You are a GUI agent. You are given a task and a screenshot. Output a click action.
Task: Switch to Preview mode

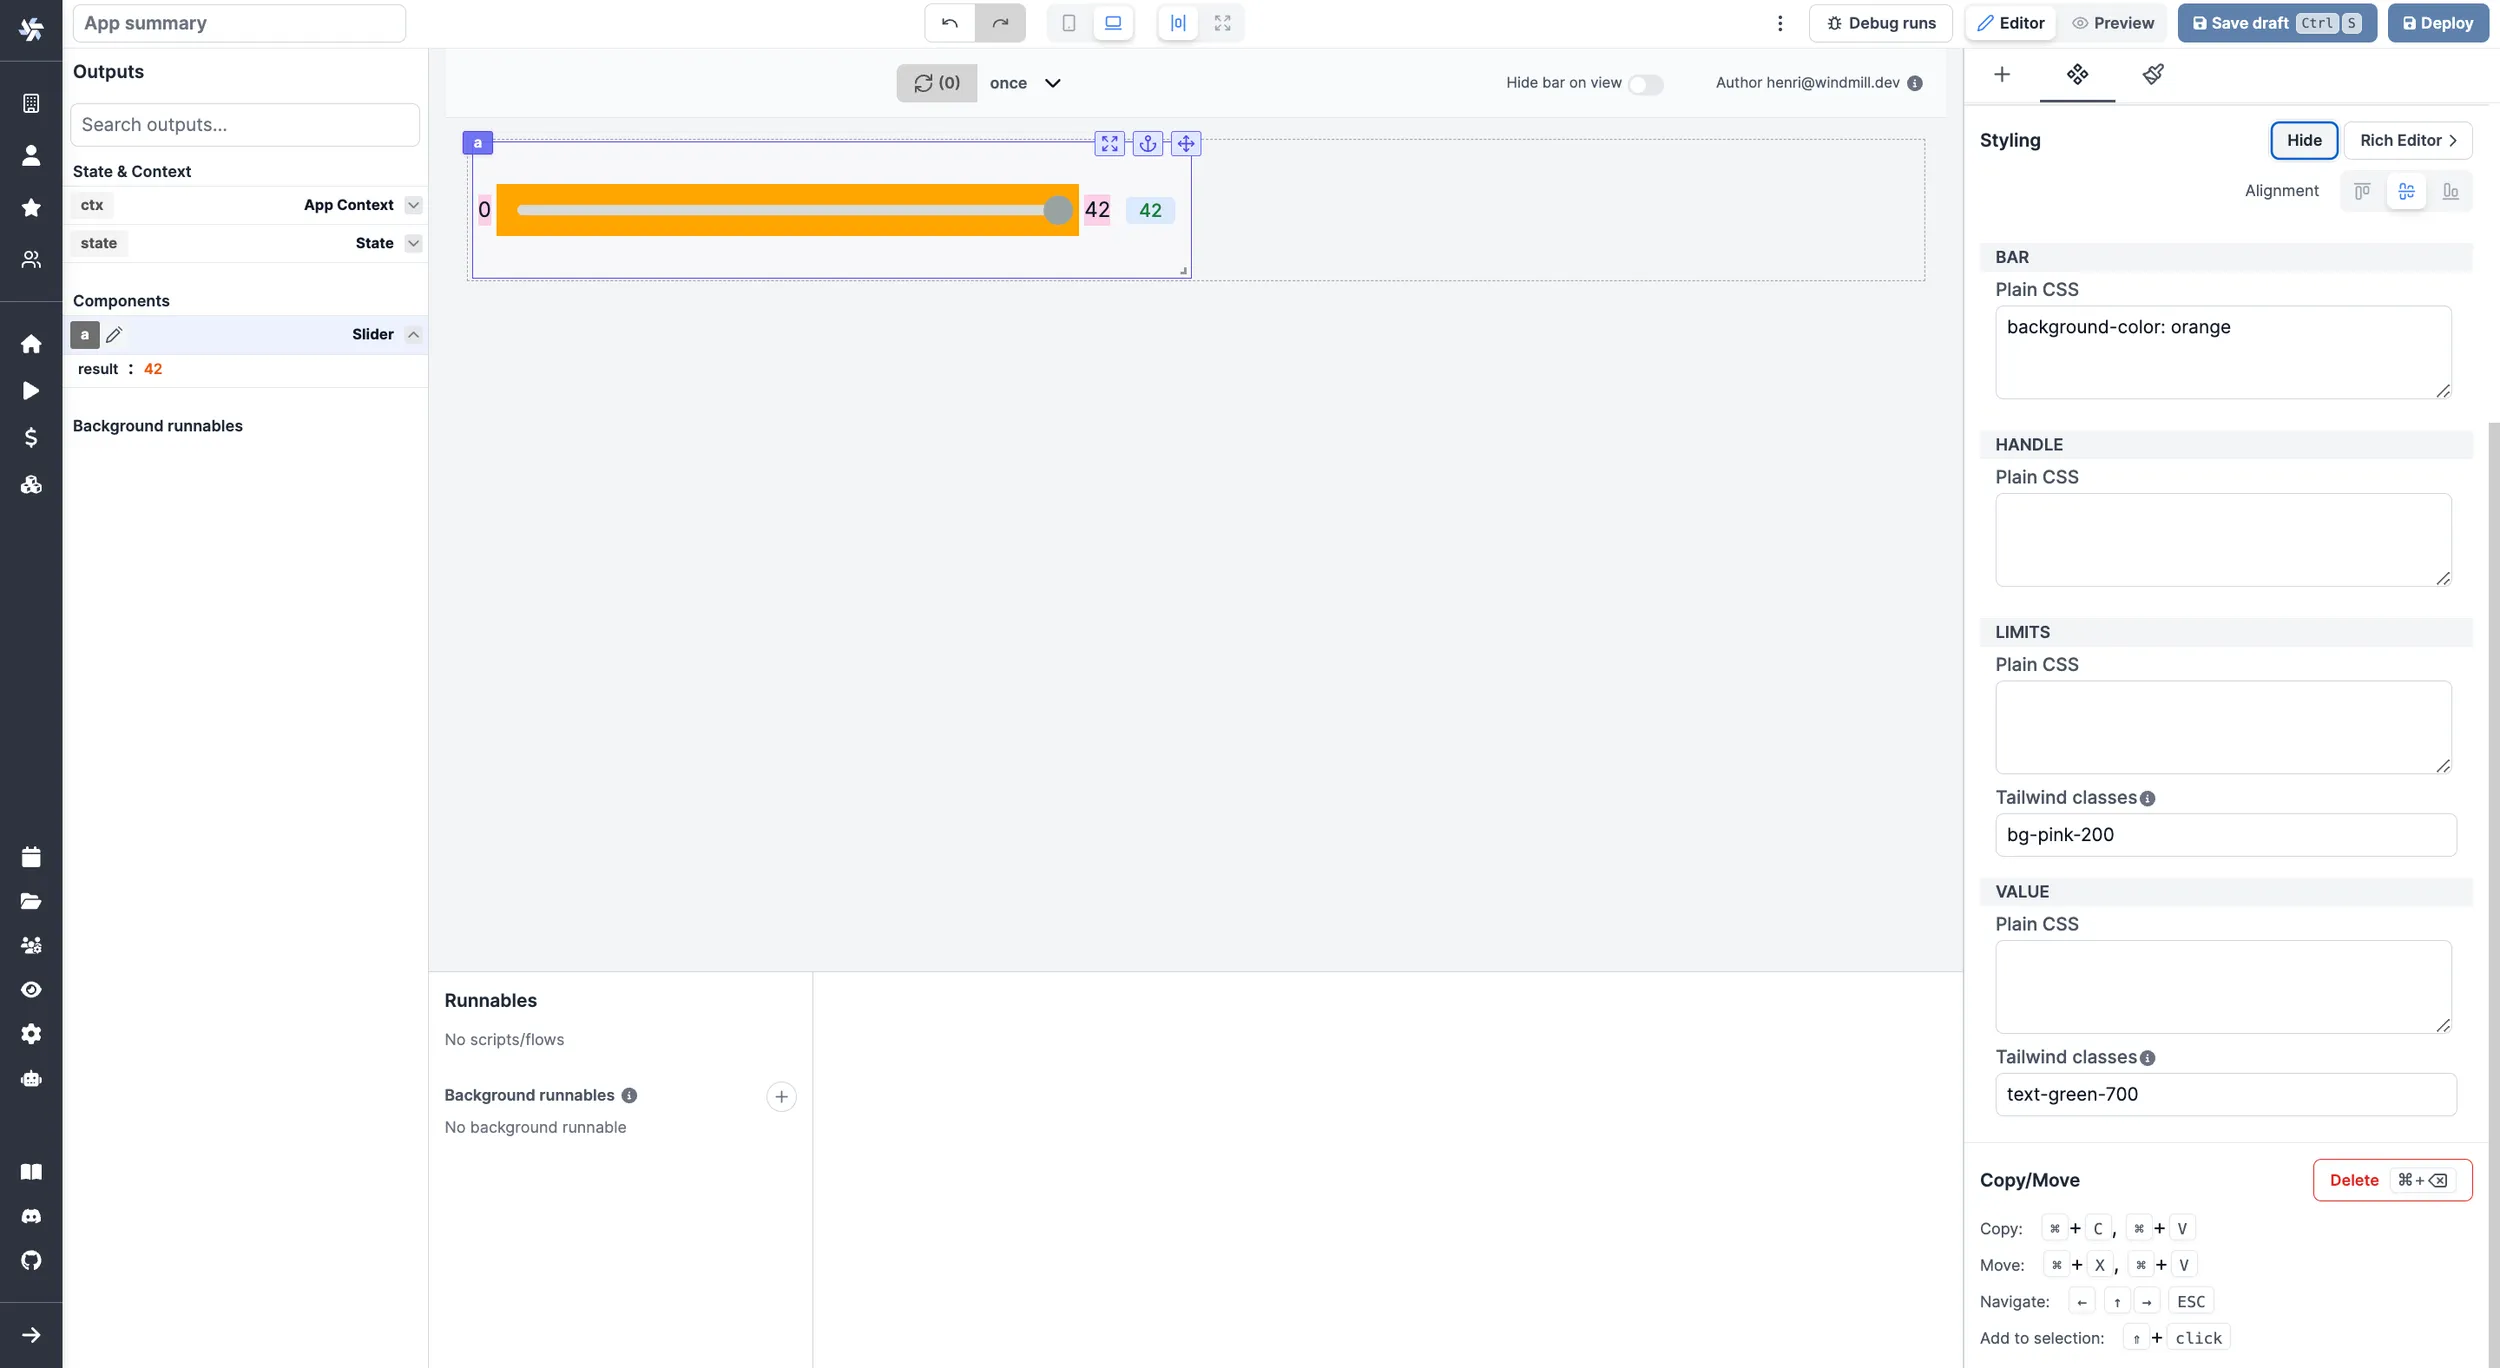(2113, 22)
